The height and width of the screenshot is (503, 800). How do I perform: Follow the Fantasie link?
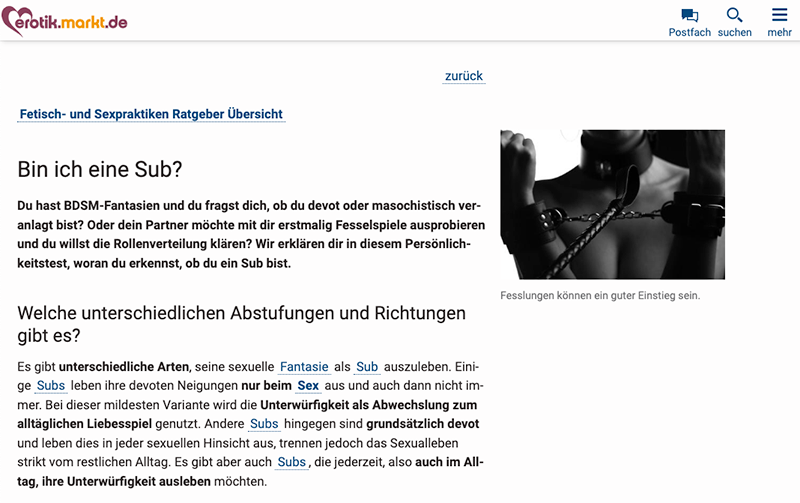[x=304, y=367]
